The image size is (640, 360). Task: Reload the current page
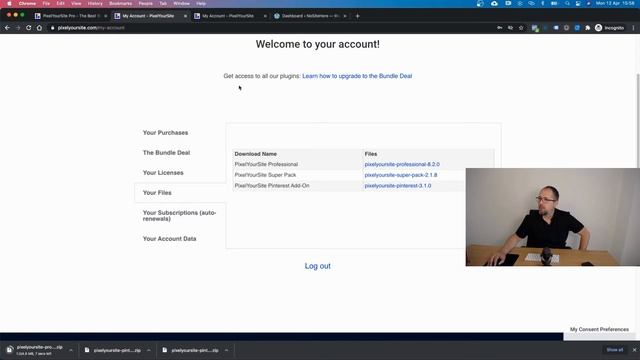tap(29, 28)
